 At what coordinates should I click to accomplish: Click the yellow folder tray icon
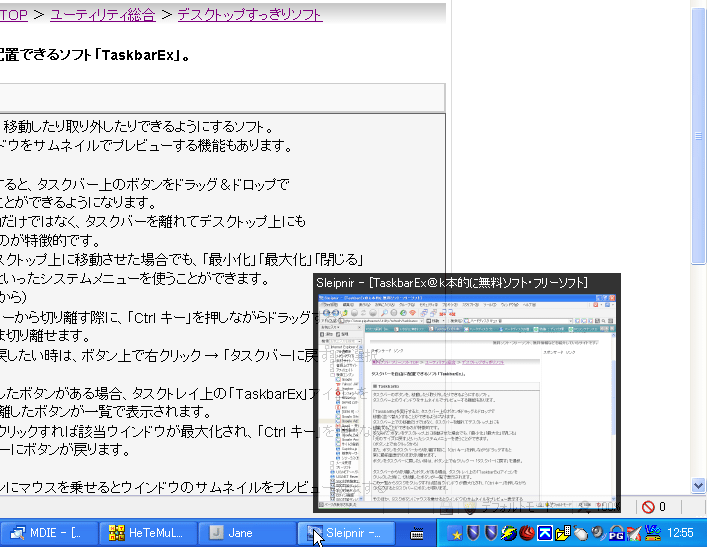coord(563,533)
